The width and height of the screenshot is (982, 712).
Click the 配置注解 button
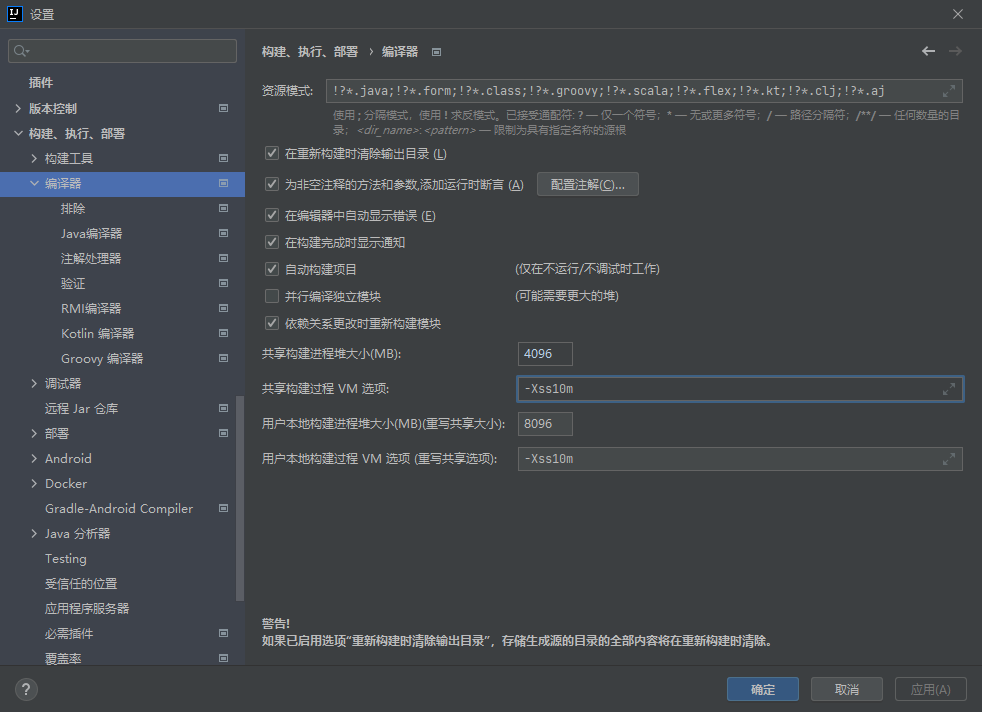587,184
